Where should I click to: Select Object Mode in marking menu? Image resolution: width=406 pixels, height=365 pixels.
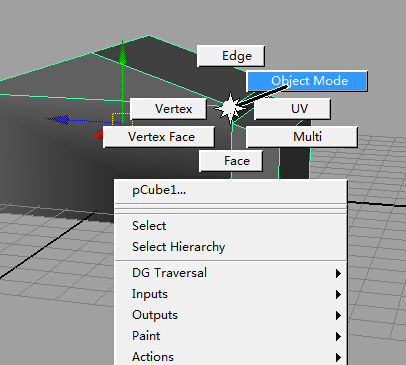307,81
